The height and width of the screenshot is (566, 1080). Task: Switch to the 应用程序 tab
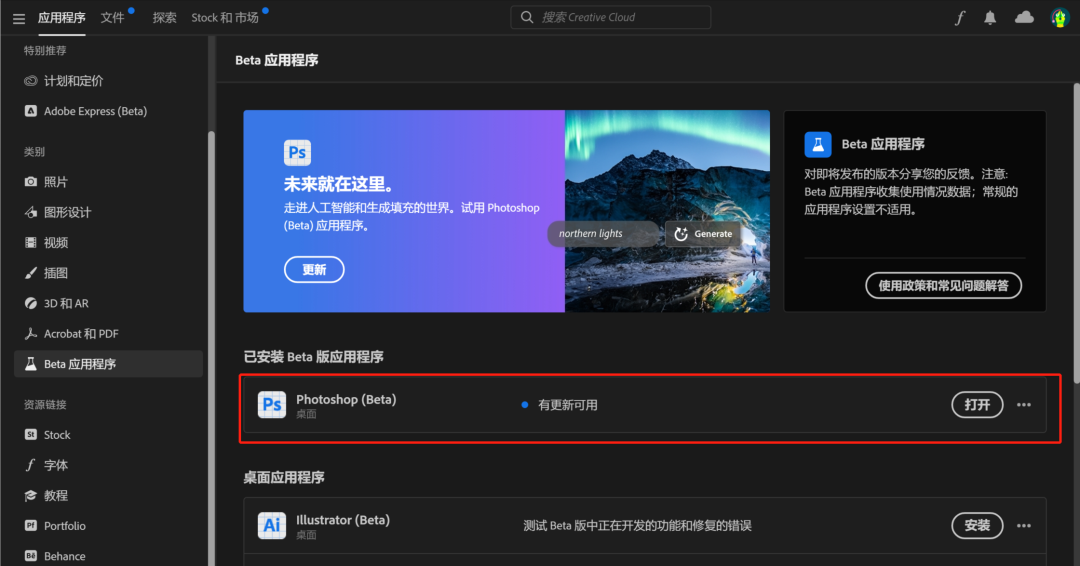click(61, 18)
